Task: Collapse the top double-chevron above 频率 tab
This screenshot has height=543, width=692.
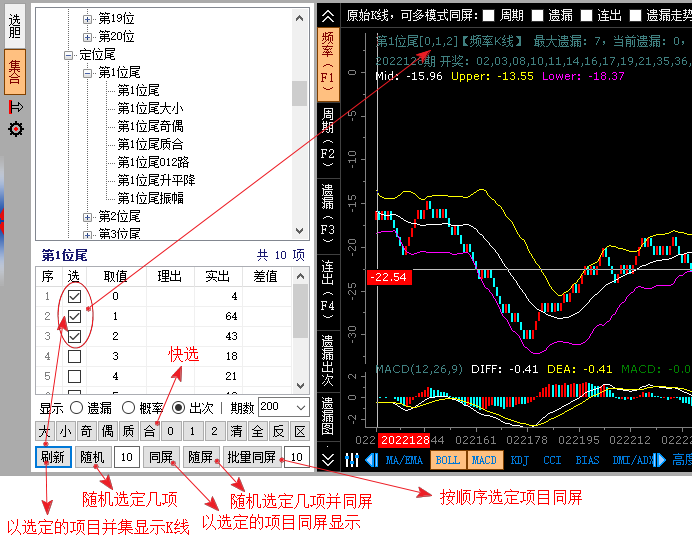Action: (328, 15)
